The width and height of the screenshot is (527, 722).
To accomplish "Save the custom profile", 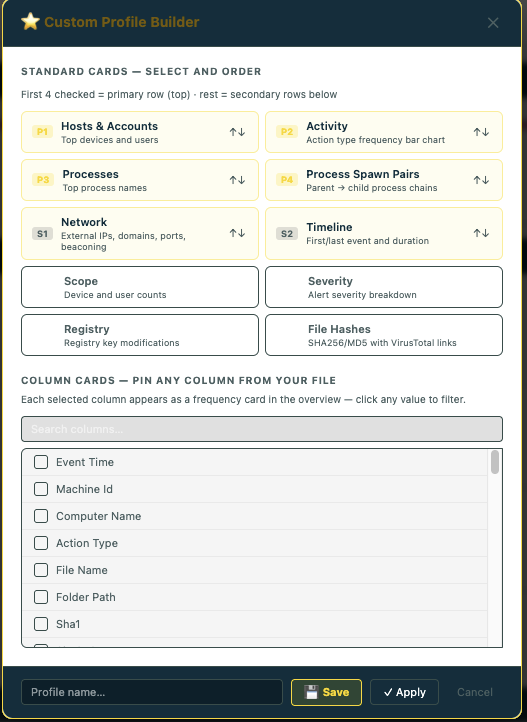I will 326,692.
